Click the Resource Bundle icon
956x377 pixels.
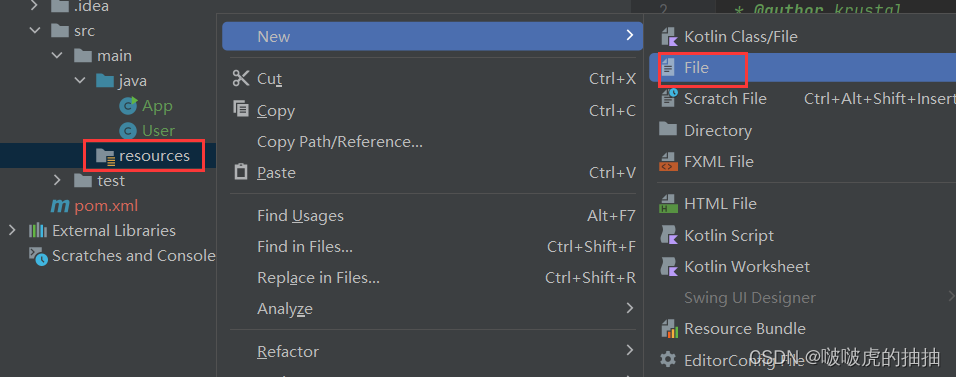(x=669, y=329)
